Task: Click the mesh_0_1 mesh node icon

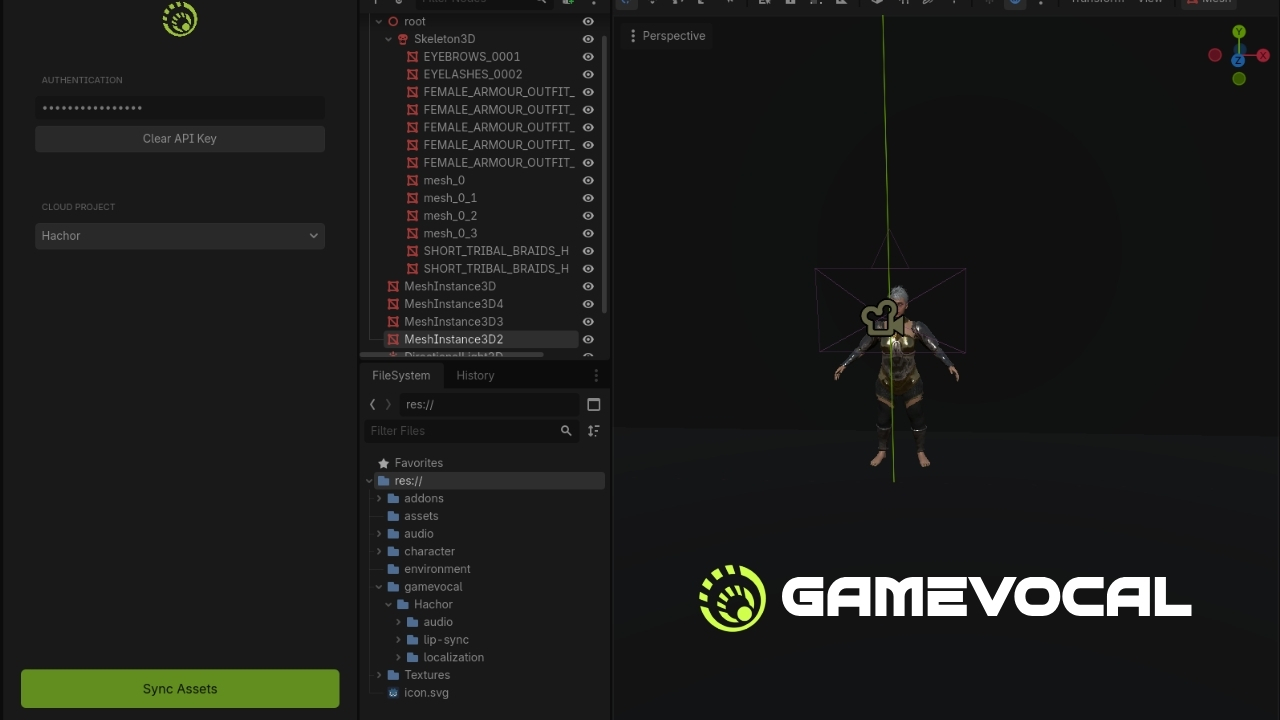Action: [x=413, y=198]
